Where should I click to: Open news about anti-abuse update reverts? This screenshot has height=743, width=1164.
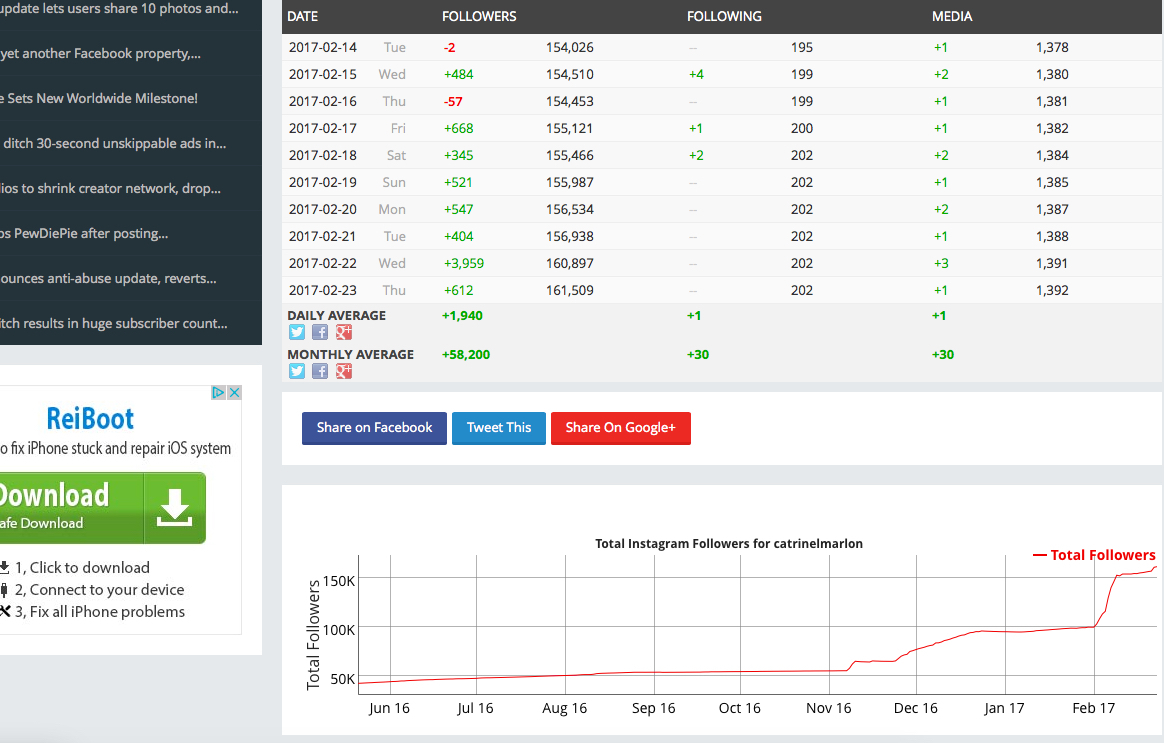108,278
